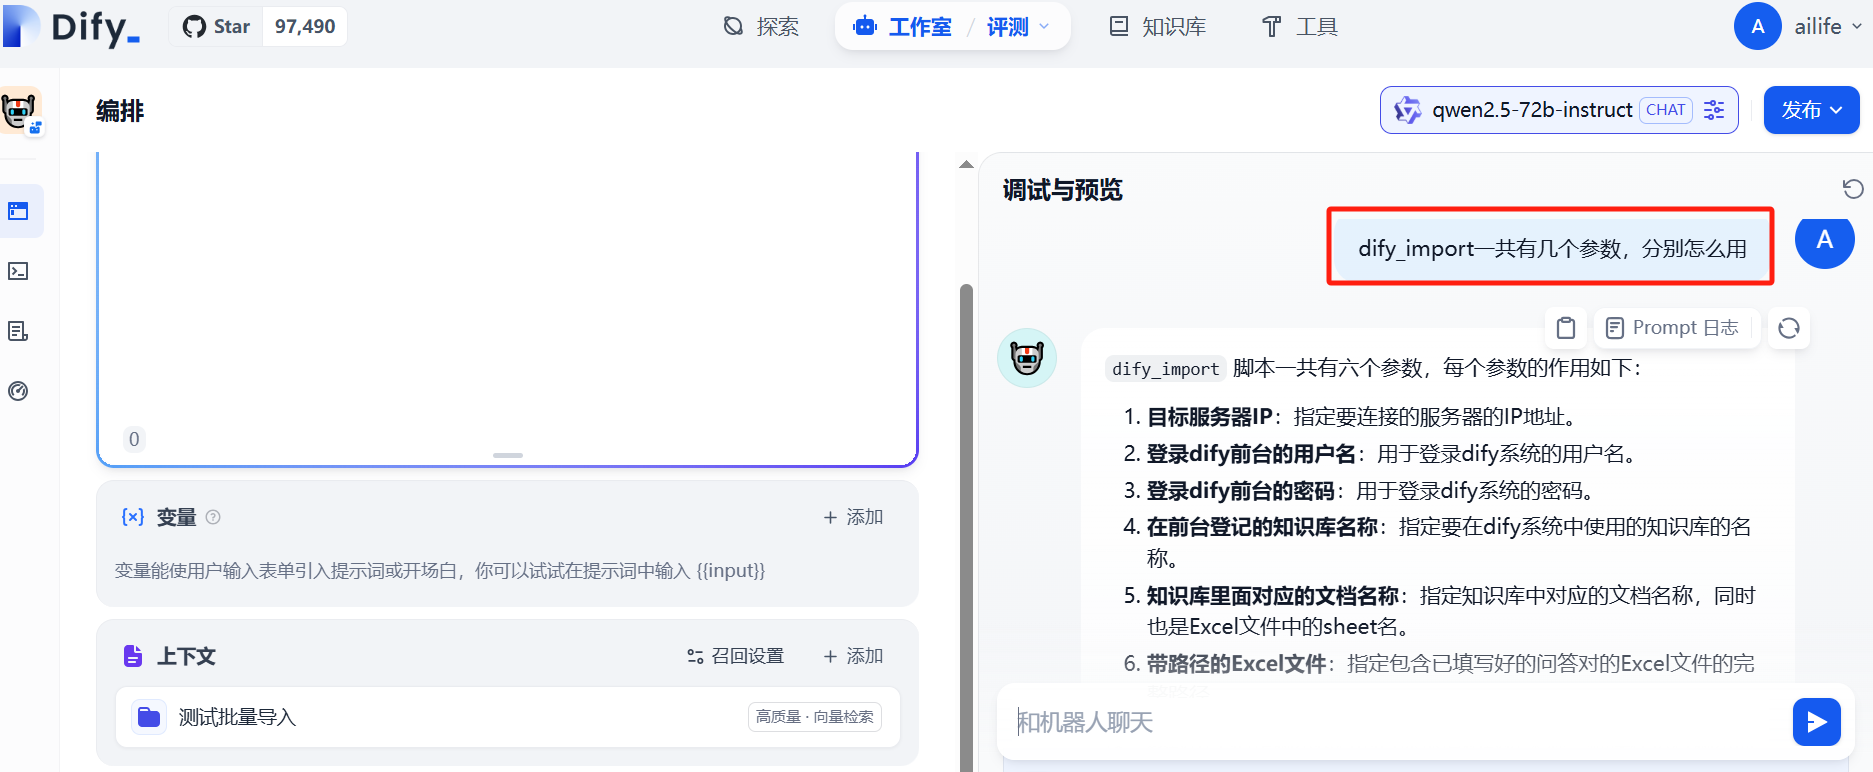Click the 上下文 document icon
Screen dimensions: 1873x772
coord(133,656)
